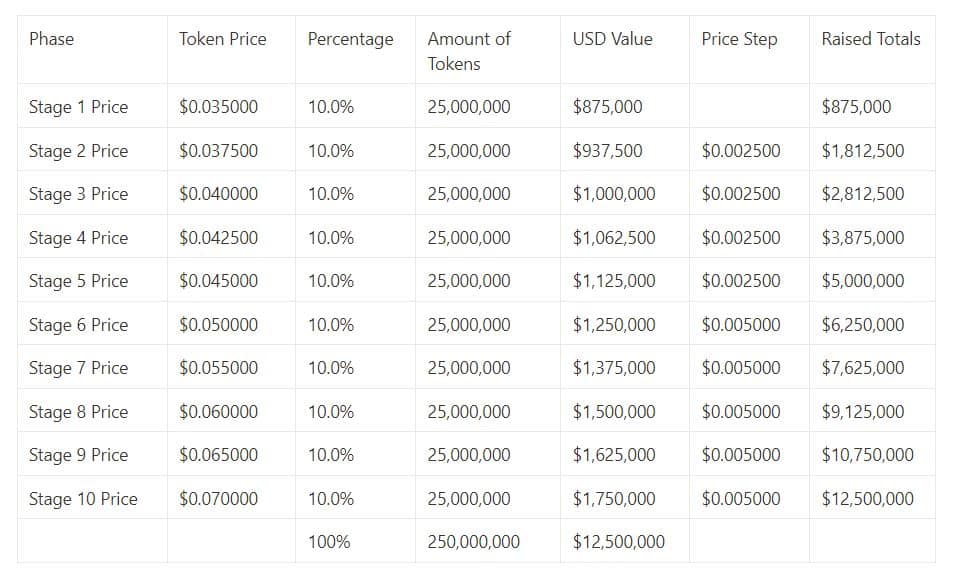957x576 pixels.
Task: Select the $0.070000 token price cell
Action: [x=218, y=499]
